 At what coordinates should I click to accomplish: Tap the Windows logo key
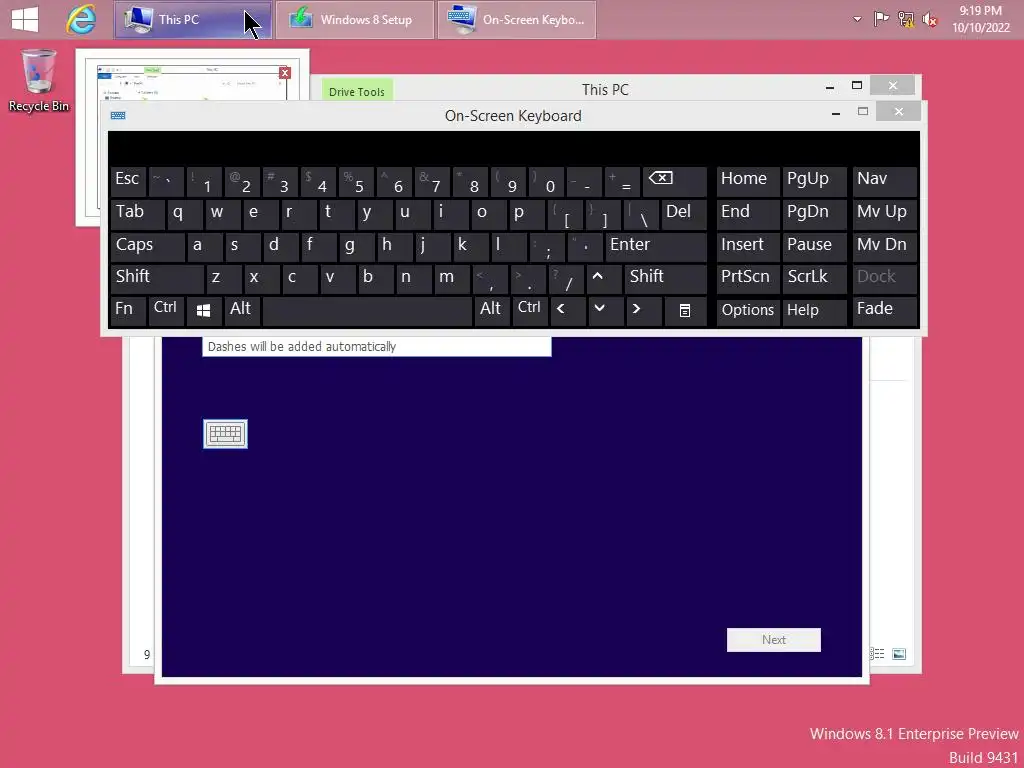click(x=204, y=311)
